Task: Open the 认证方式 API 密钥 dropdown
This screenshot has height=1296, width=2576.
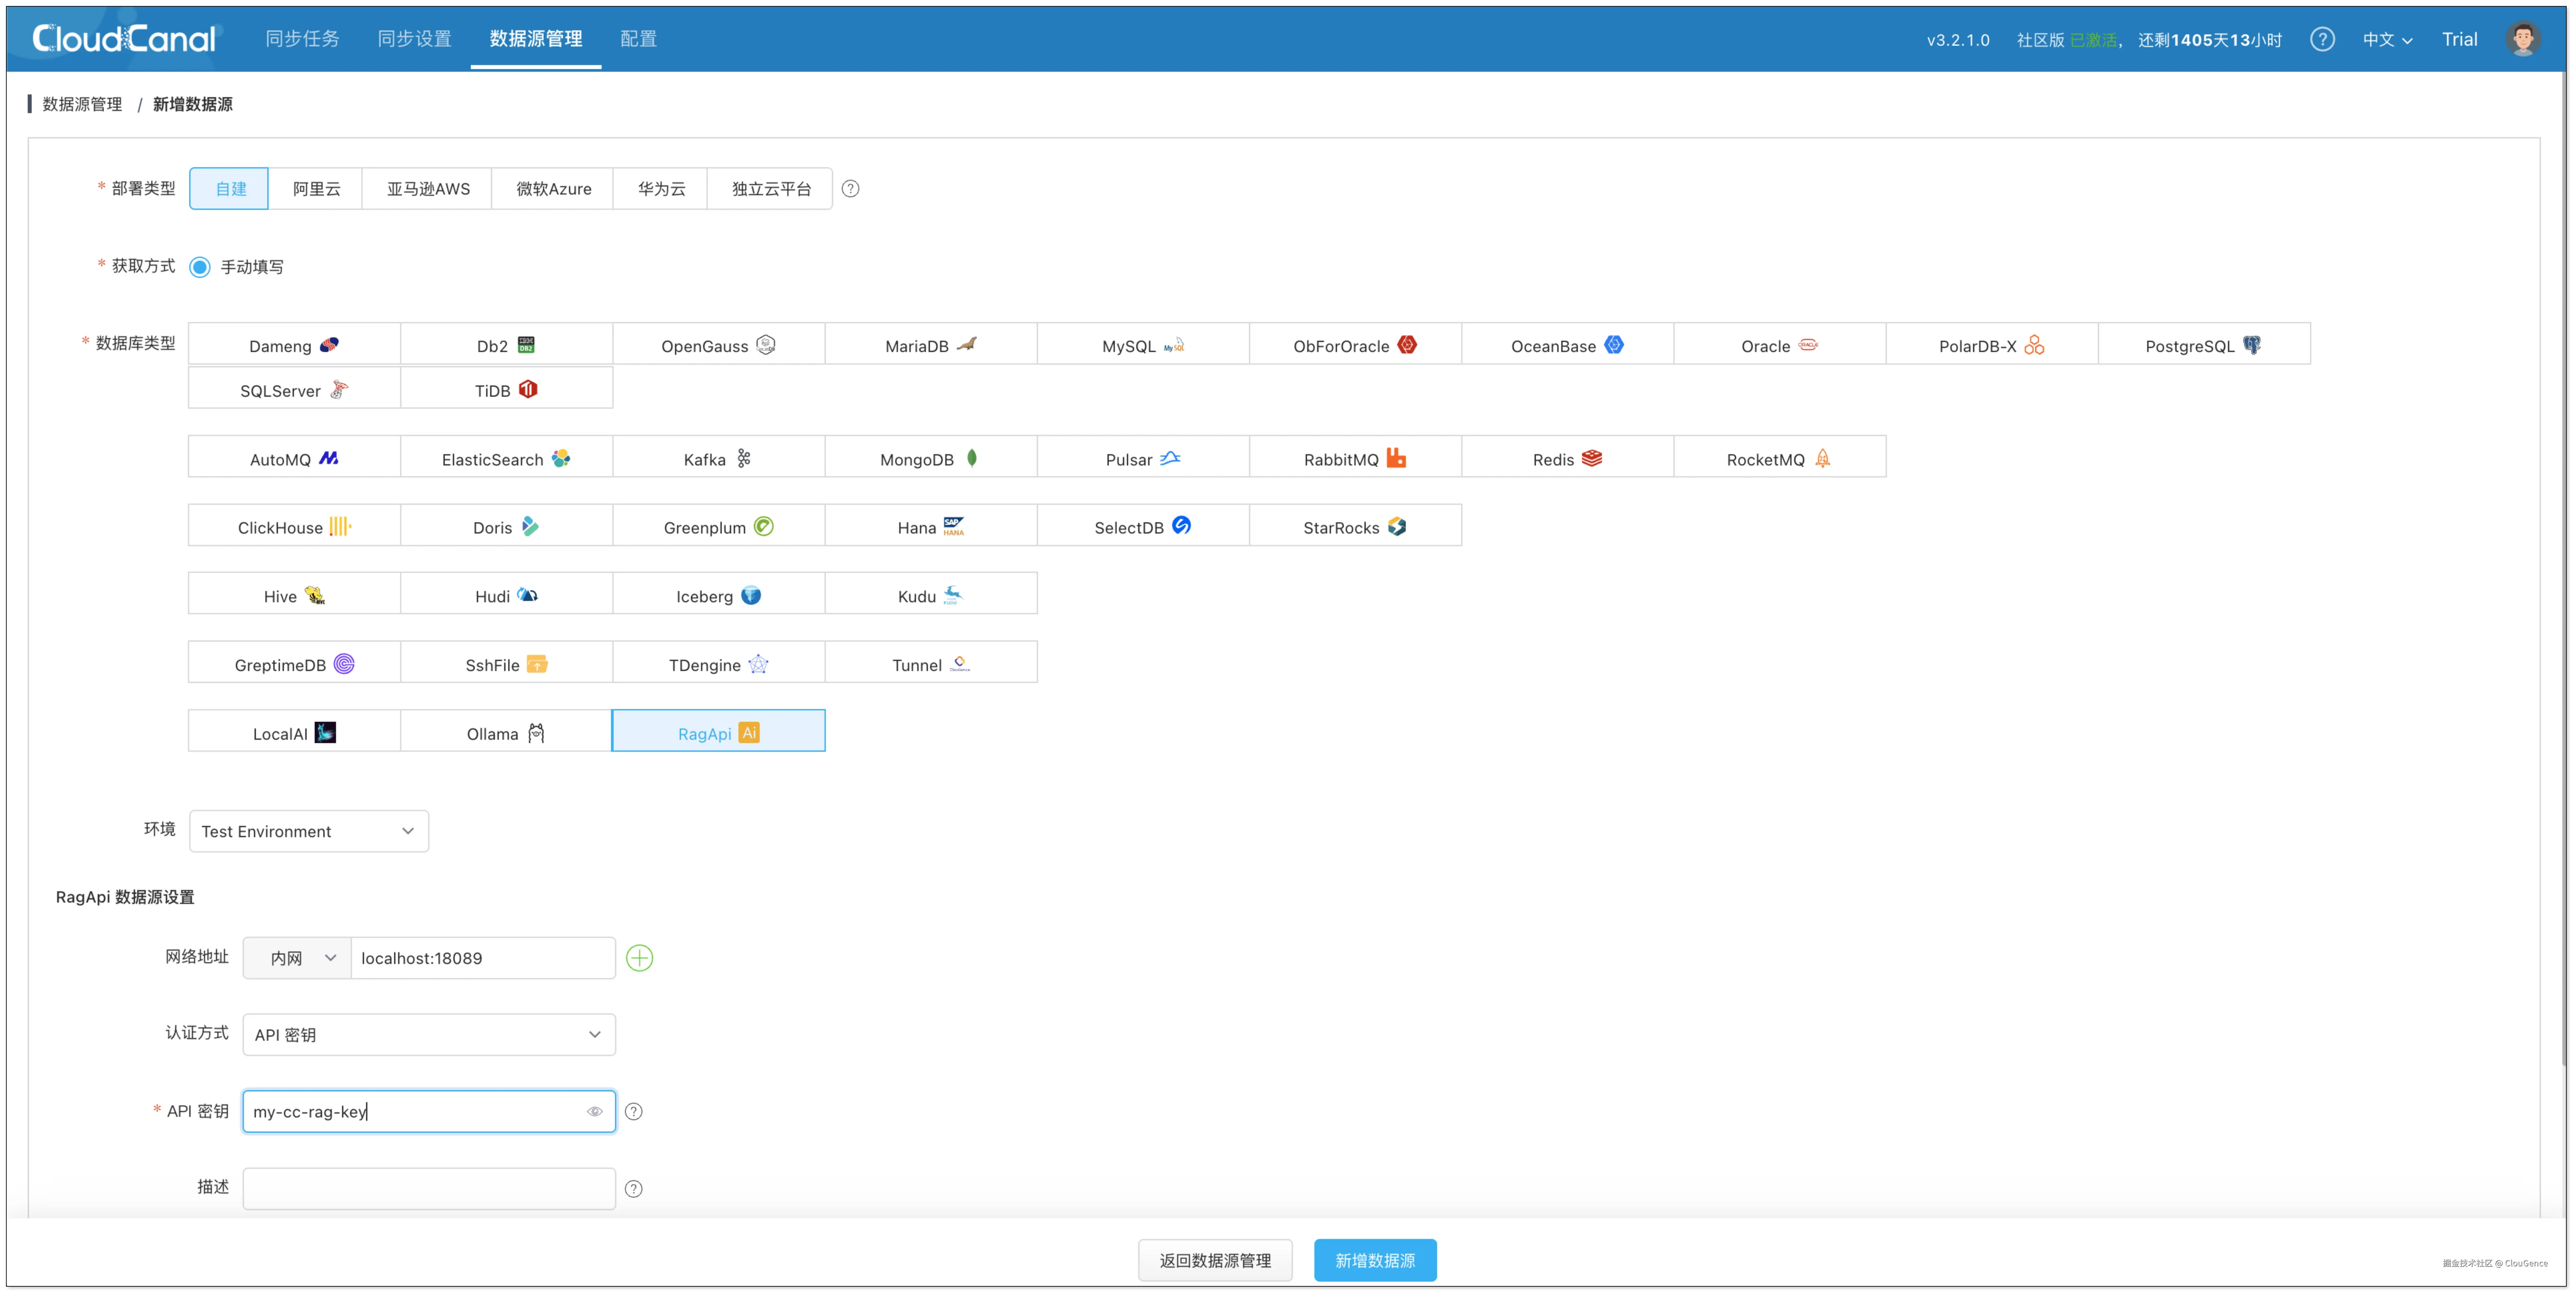Action: point(428,1034)
